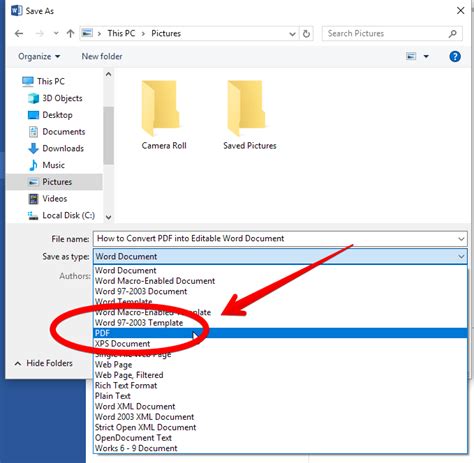Click the Forward navigation arrow
Viewport: 474px width, 463px height.
[x=39, y=33]
